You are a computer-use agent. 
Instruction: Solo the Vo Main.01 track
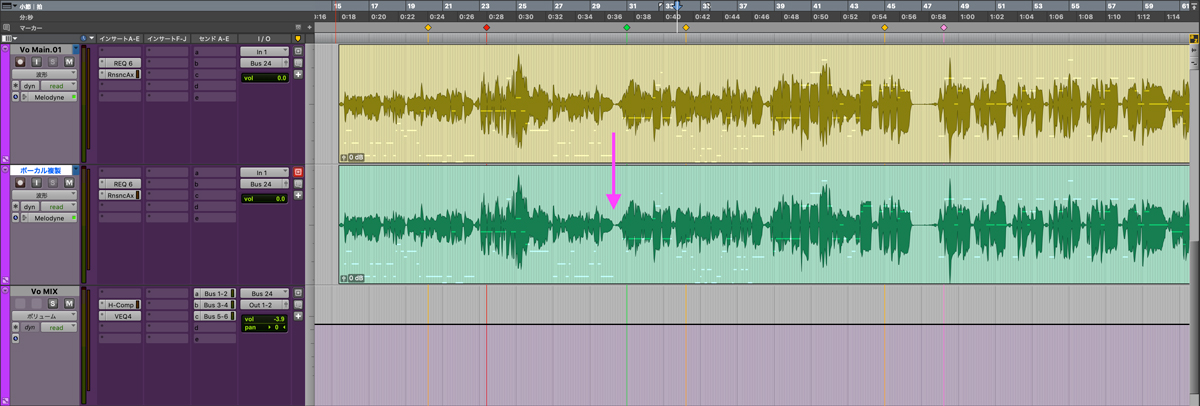click(53, 62)
